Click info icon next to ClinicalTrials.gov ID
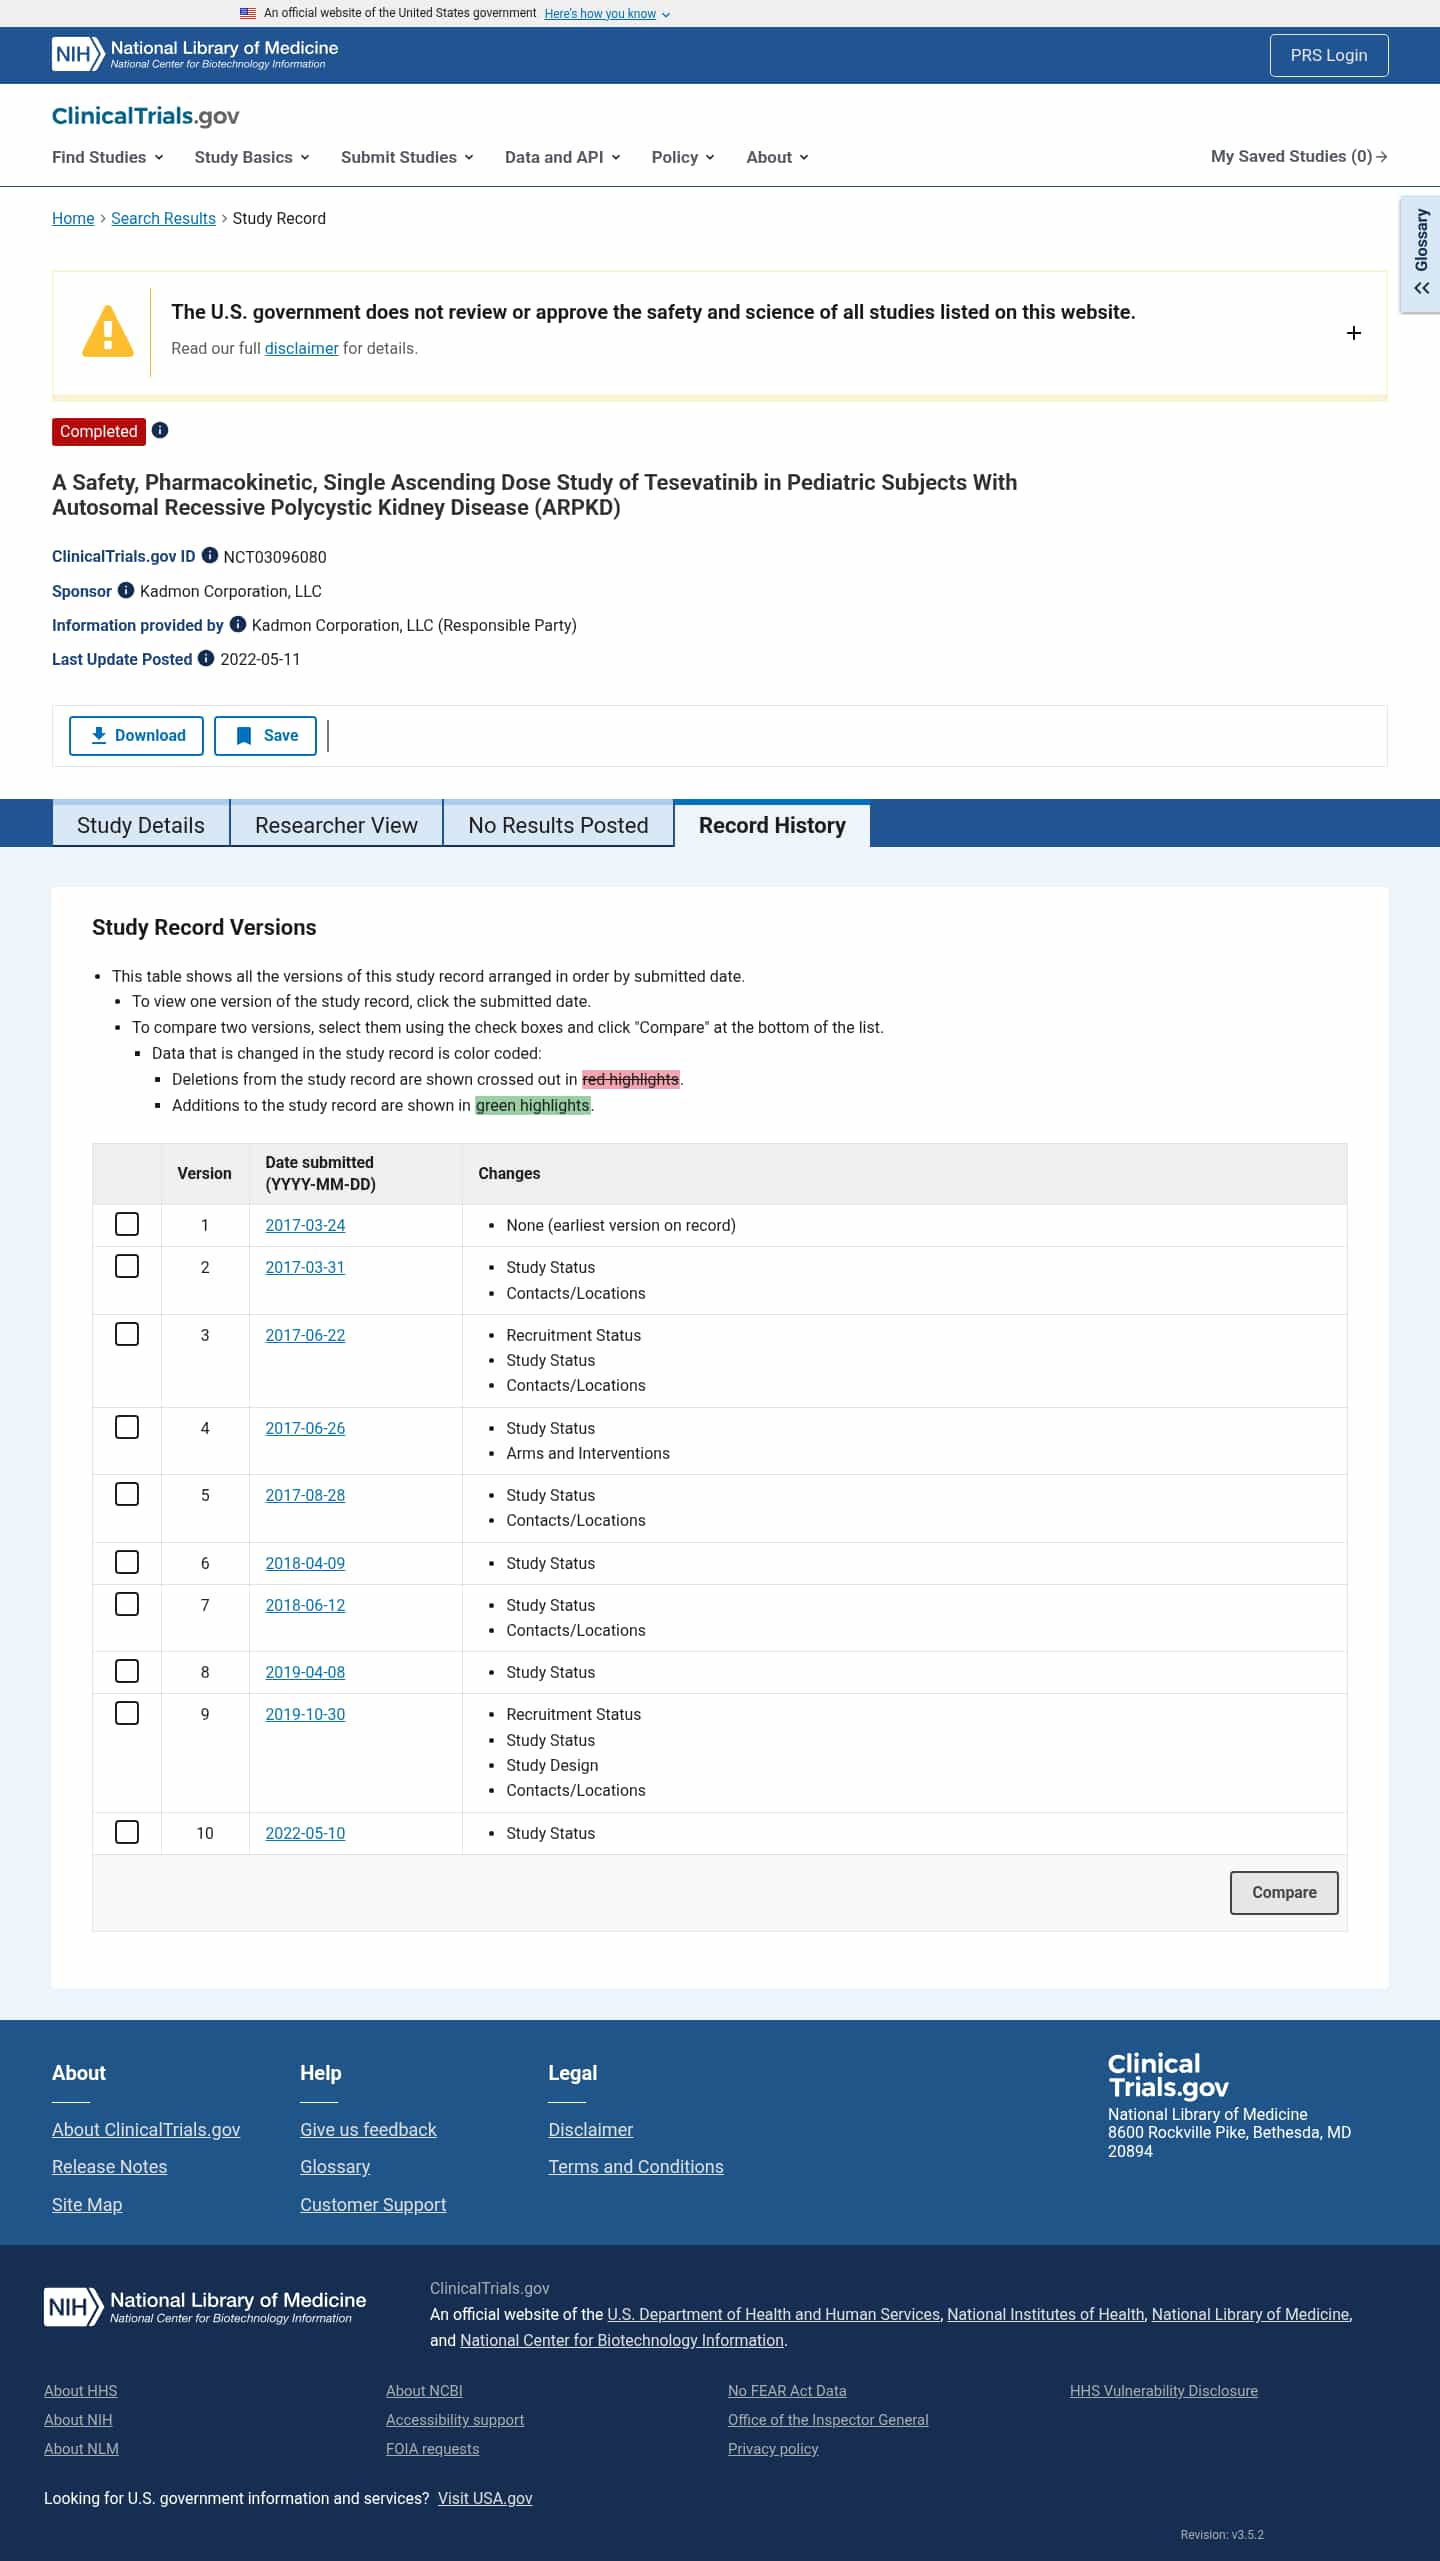The height and width of the screenshot is (2561, 1440). [209, 555]
